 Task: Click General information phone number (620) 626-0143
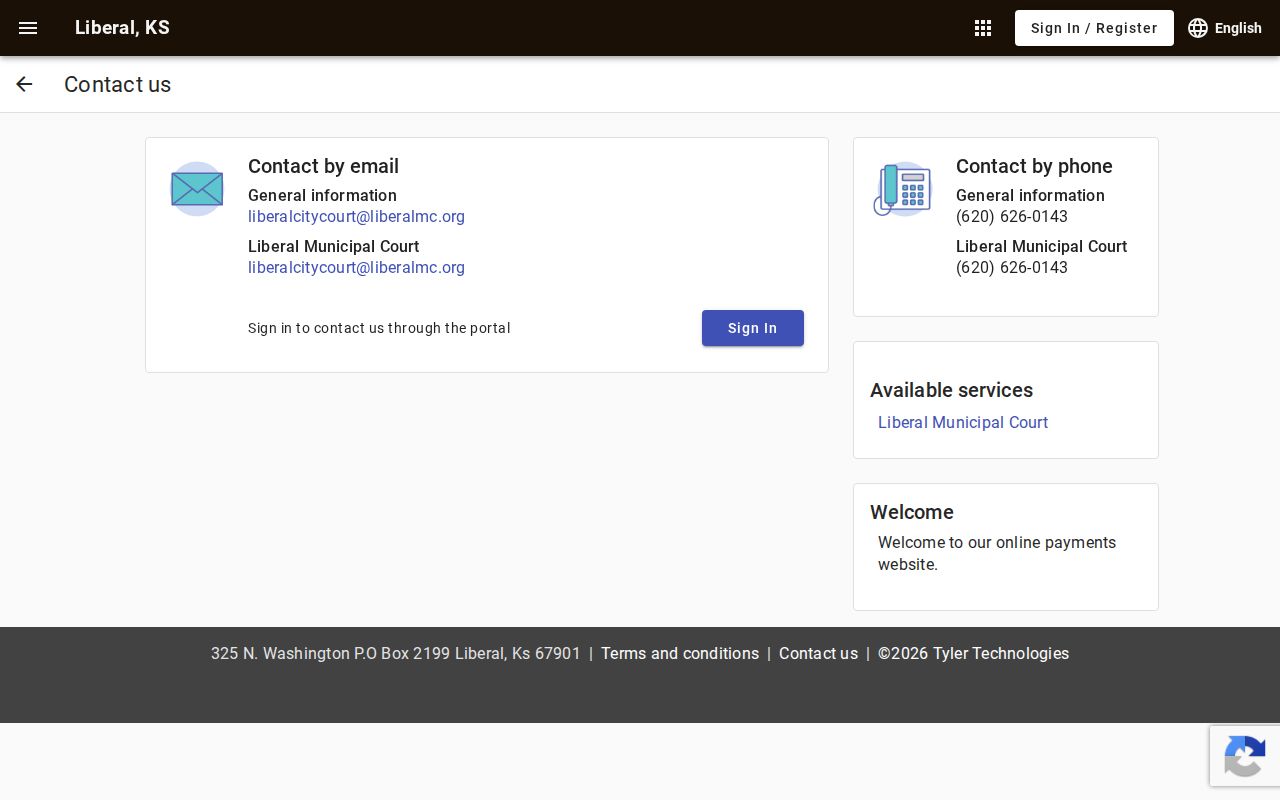1012,217
